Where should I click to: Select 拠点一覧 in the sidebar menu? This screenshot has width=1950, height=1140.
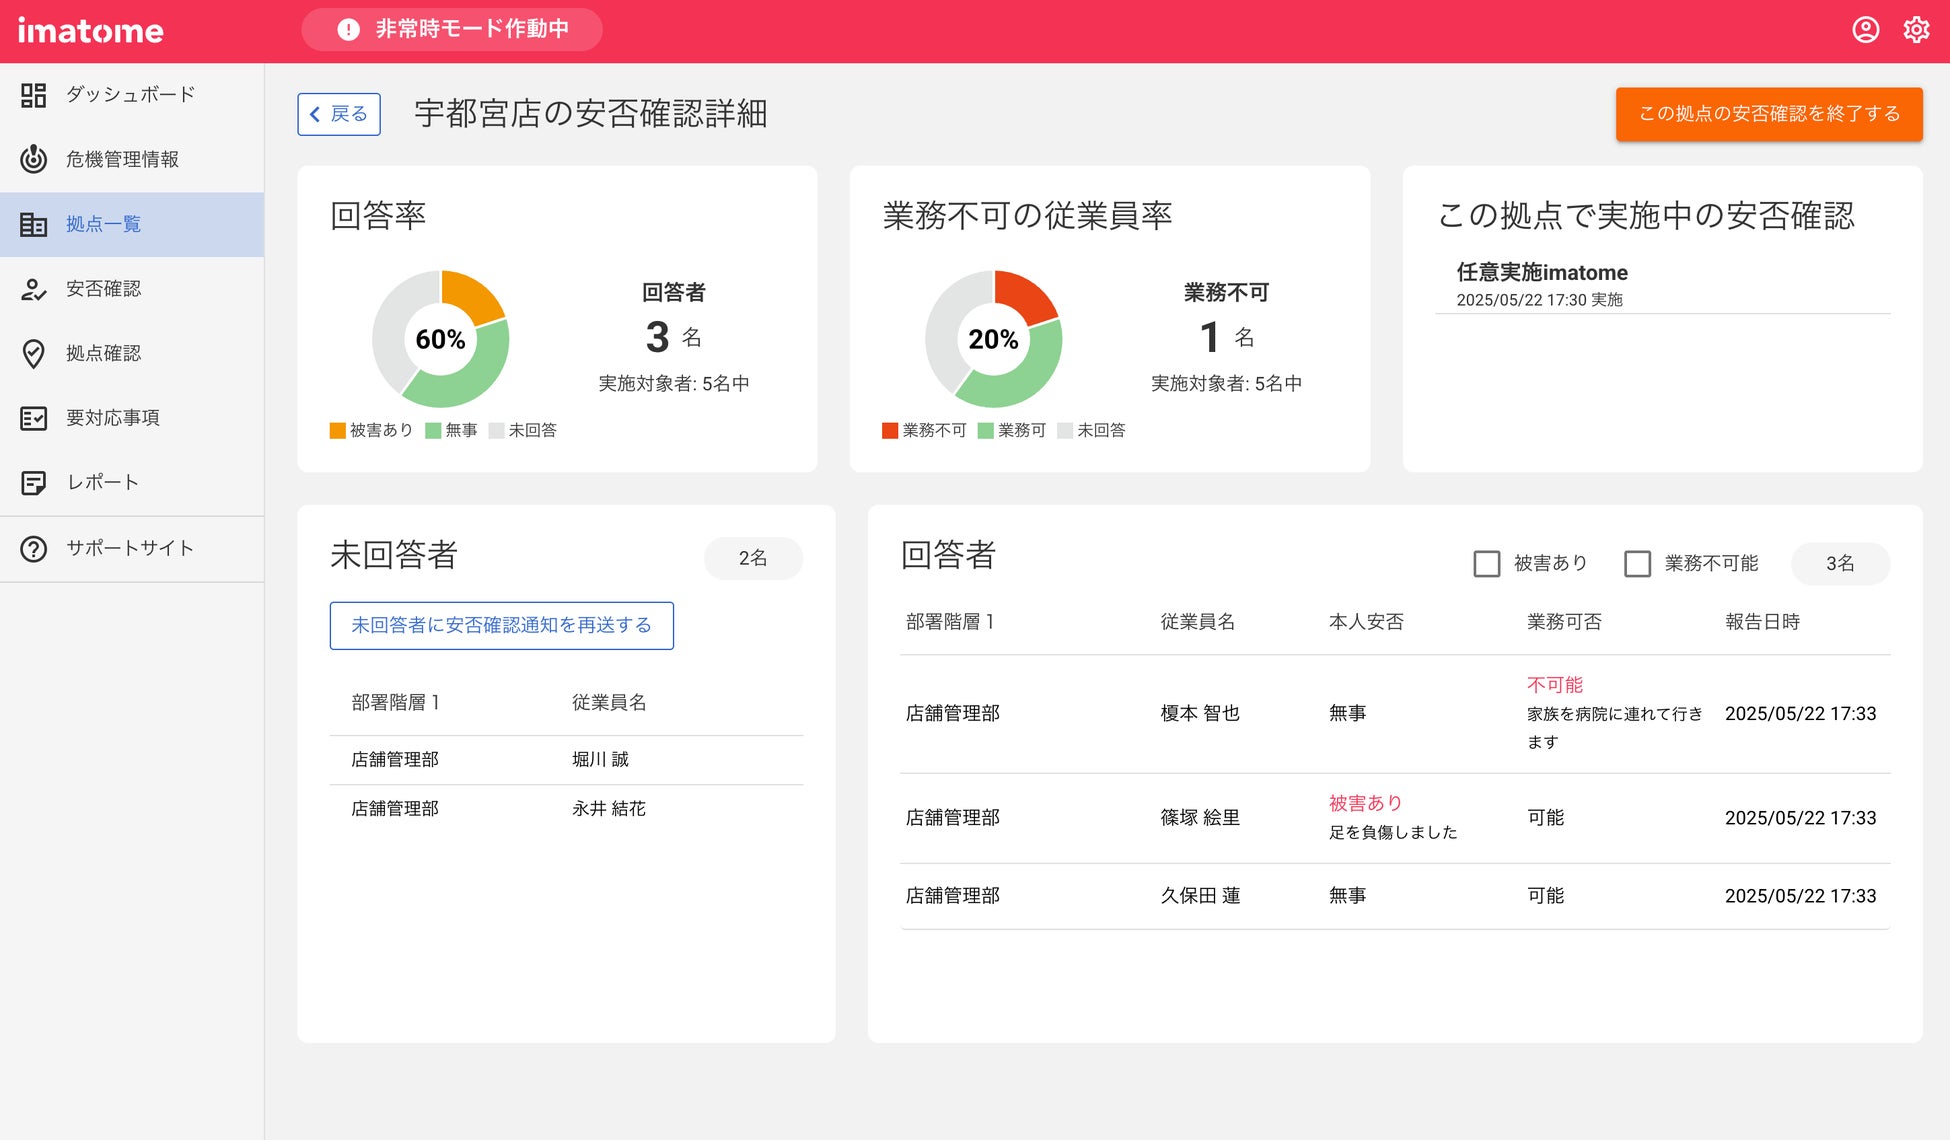[x=103, y=224]
